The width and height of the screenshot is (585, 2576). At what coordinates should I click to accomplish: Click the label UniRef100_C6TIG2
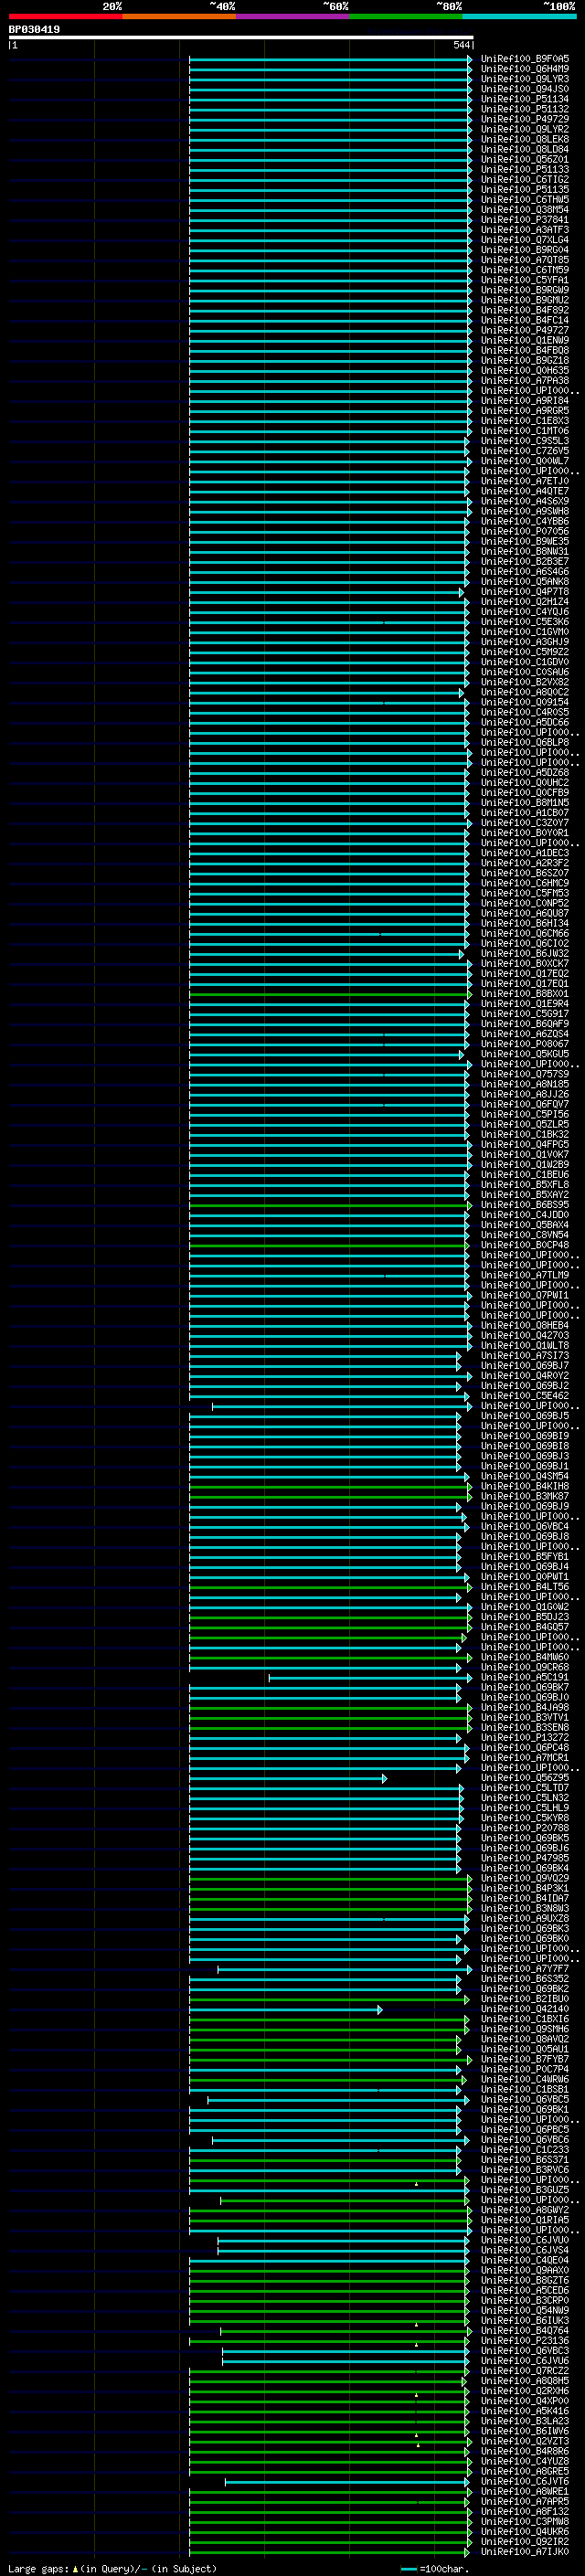[525, 180]
